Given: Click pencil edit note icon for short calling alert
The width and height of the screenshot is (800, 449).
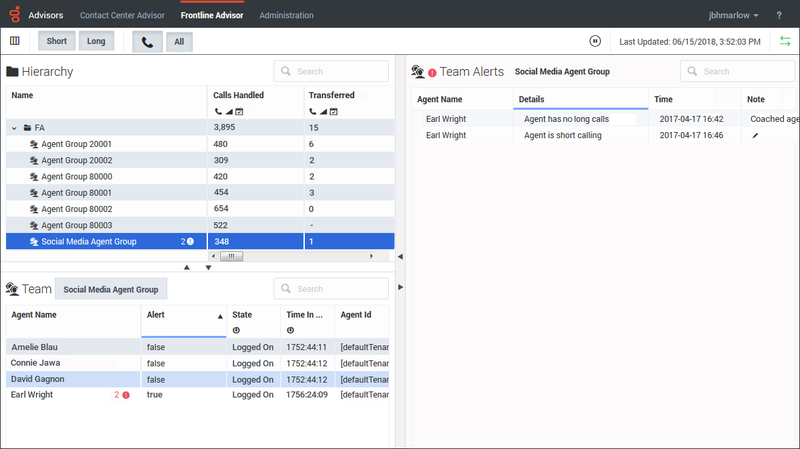Looking at the screenshot, I should tap(755, 135).
